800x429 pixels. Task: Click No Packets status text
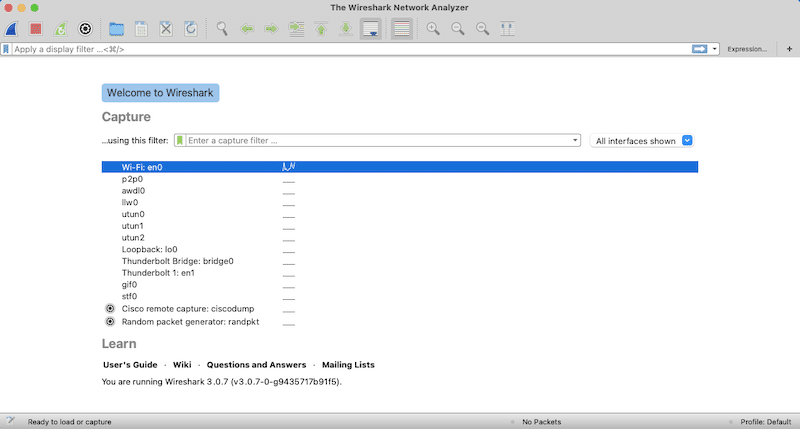pyautogui.click(x=541, y=422)
